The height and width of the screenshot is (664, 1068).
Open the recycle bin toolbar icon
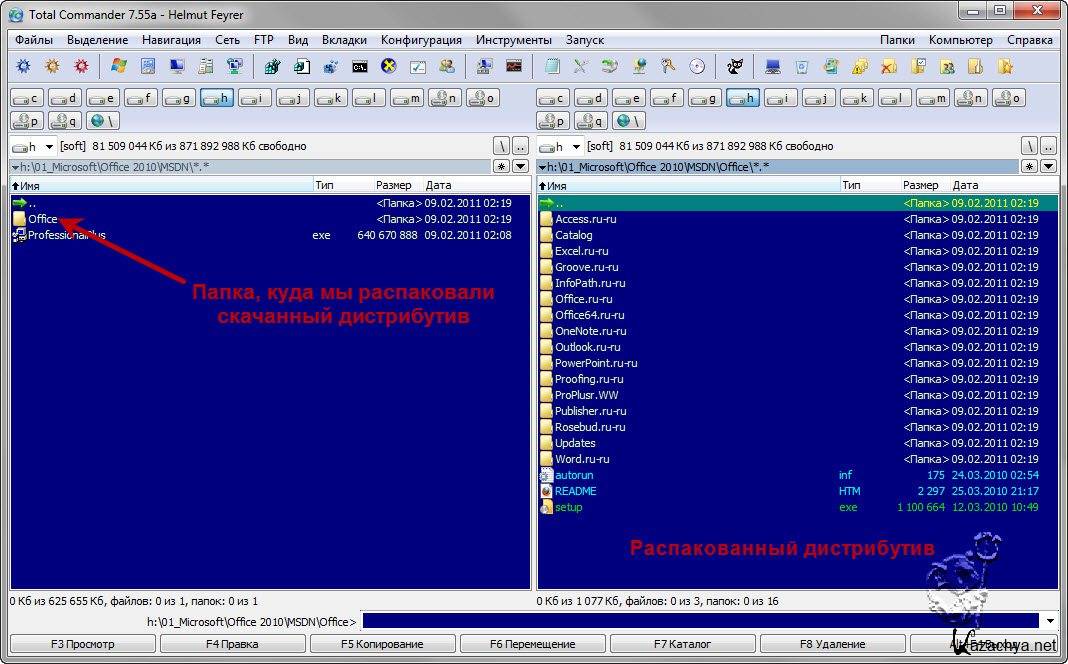801,67
